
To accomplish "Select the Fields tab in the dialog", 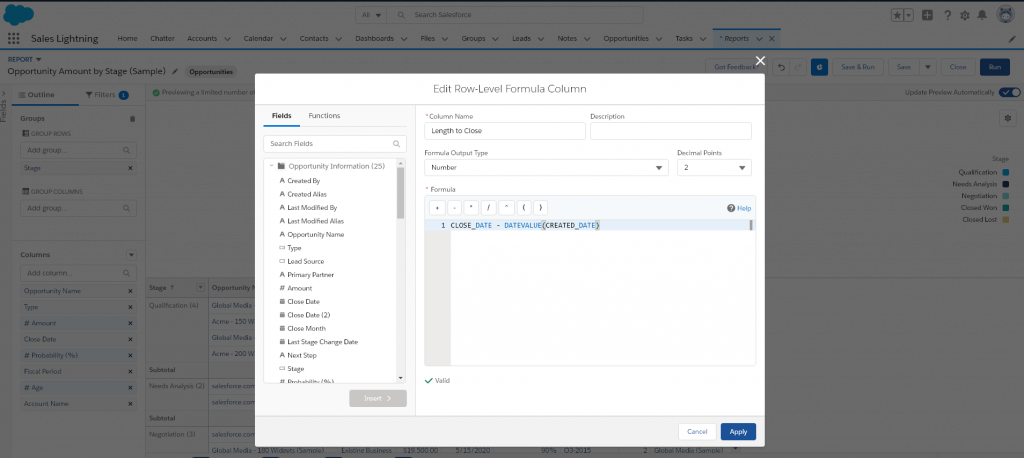I will [281, 116].
